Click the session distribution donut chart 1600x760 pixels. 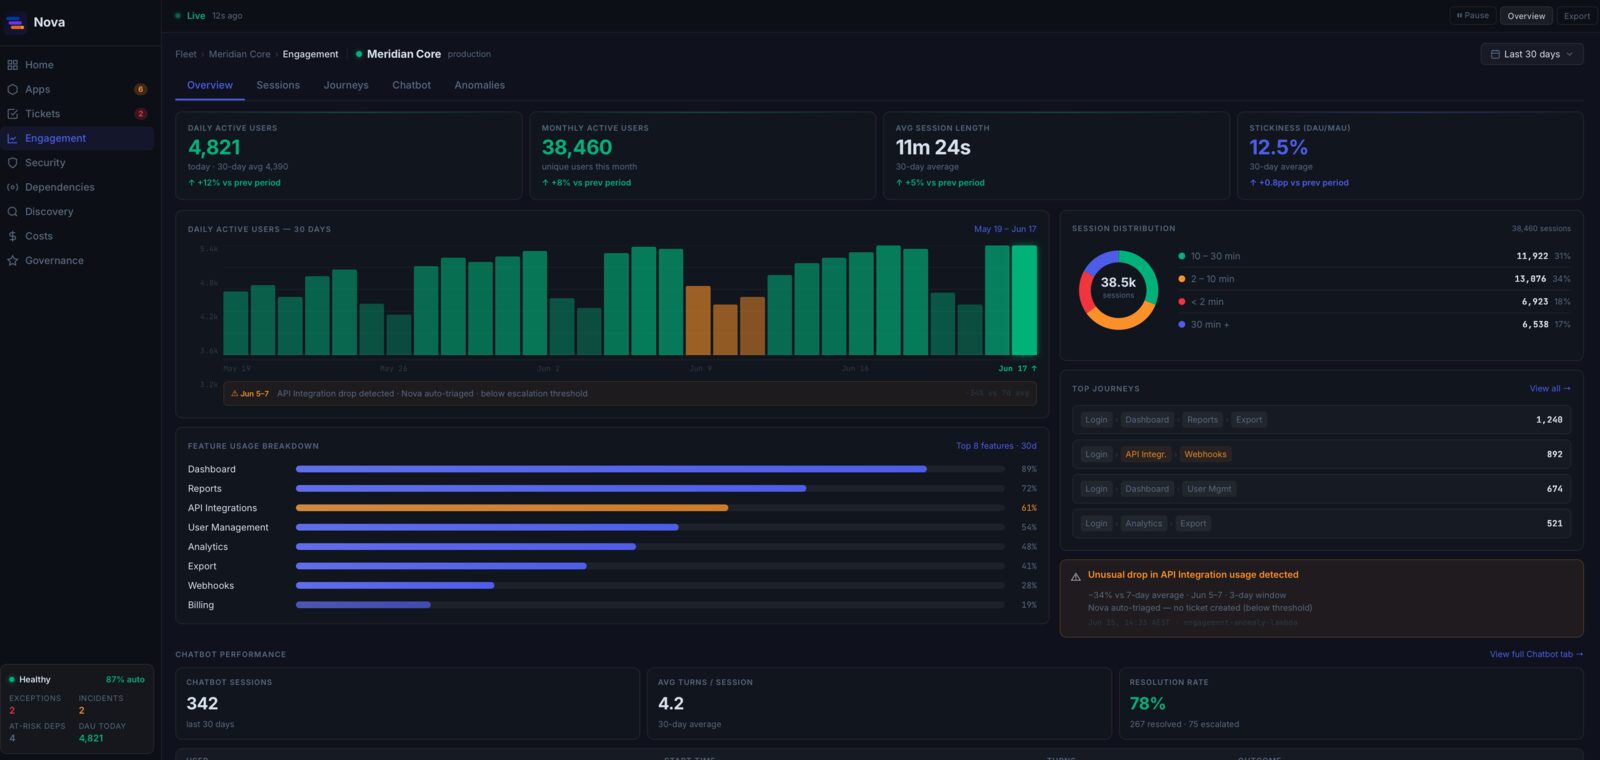[1118, 290]
